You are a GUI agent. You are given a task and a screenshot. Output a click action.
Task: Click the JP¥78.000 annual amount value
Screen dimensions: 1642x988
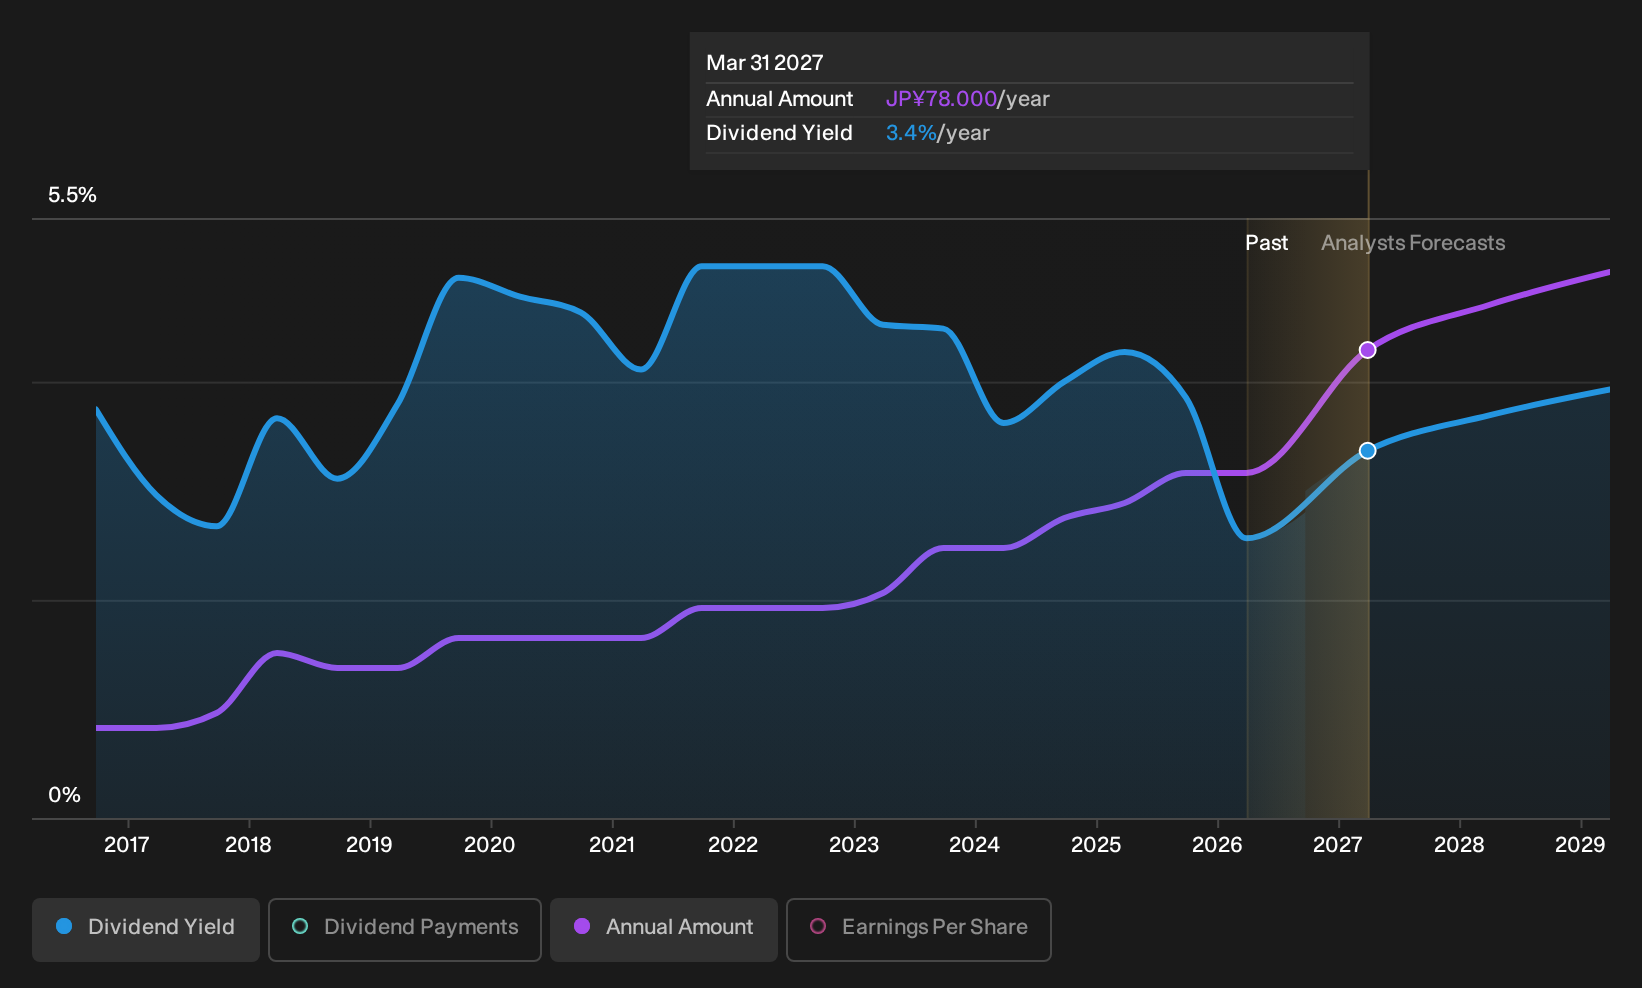tap(941, 99)
